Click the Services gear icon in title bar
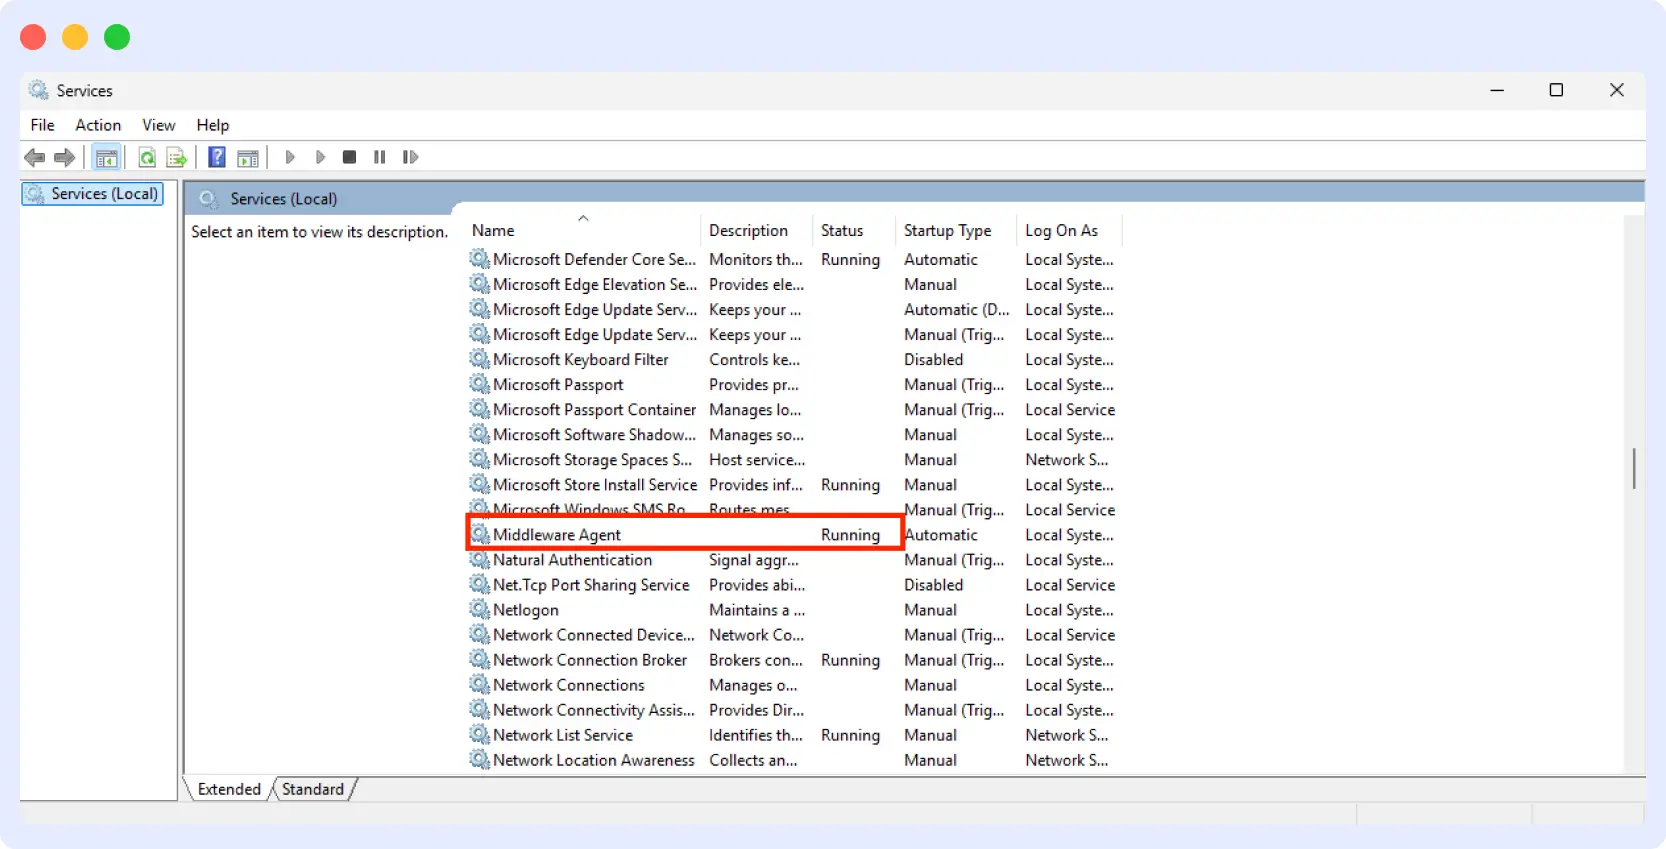This screenshot has height=849, width=1666. click(38, 90)
